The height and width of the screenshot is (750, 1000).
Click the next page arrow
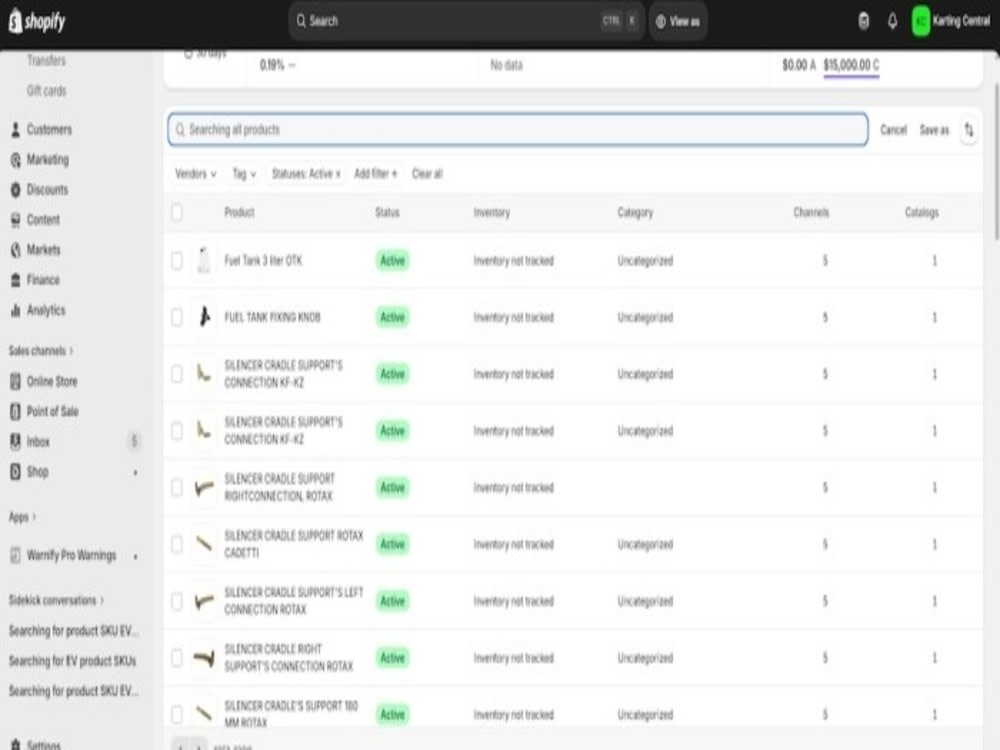[x=199, y=745]
